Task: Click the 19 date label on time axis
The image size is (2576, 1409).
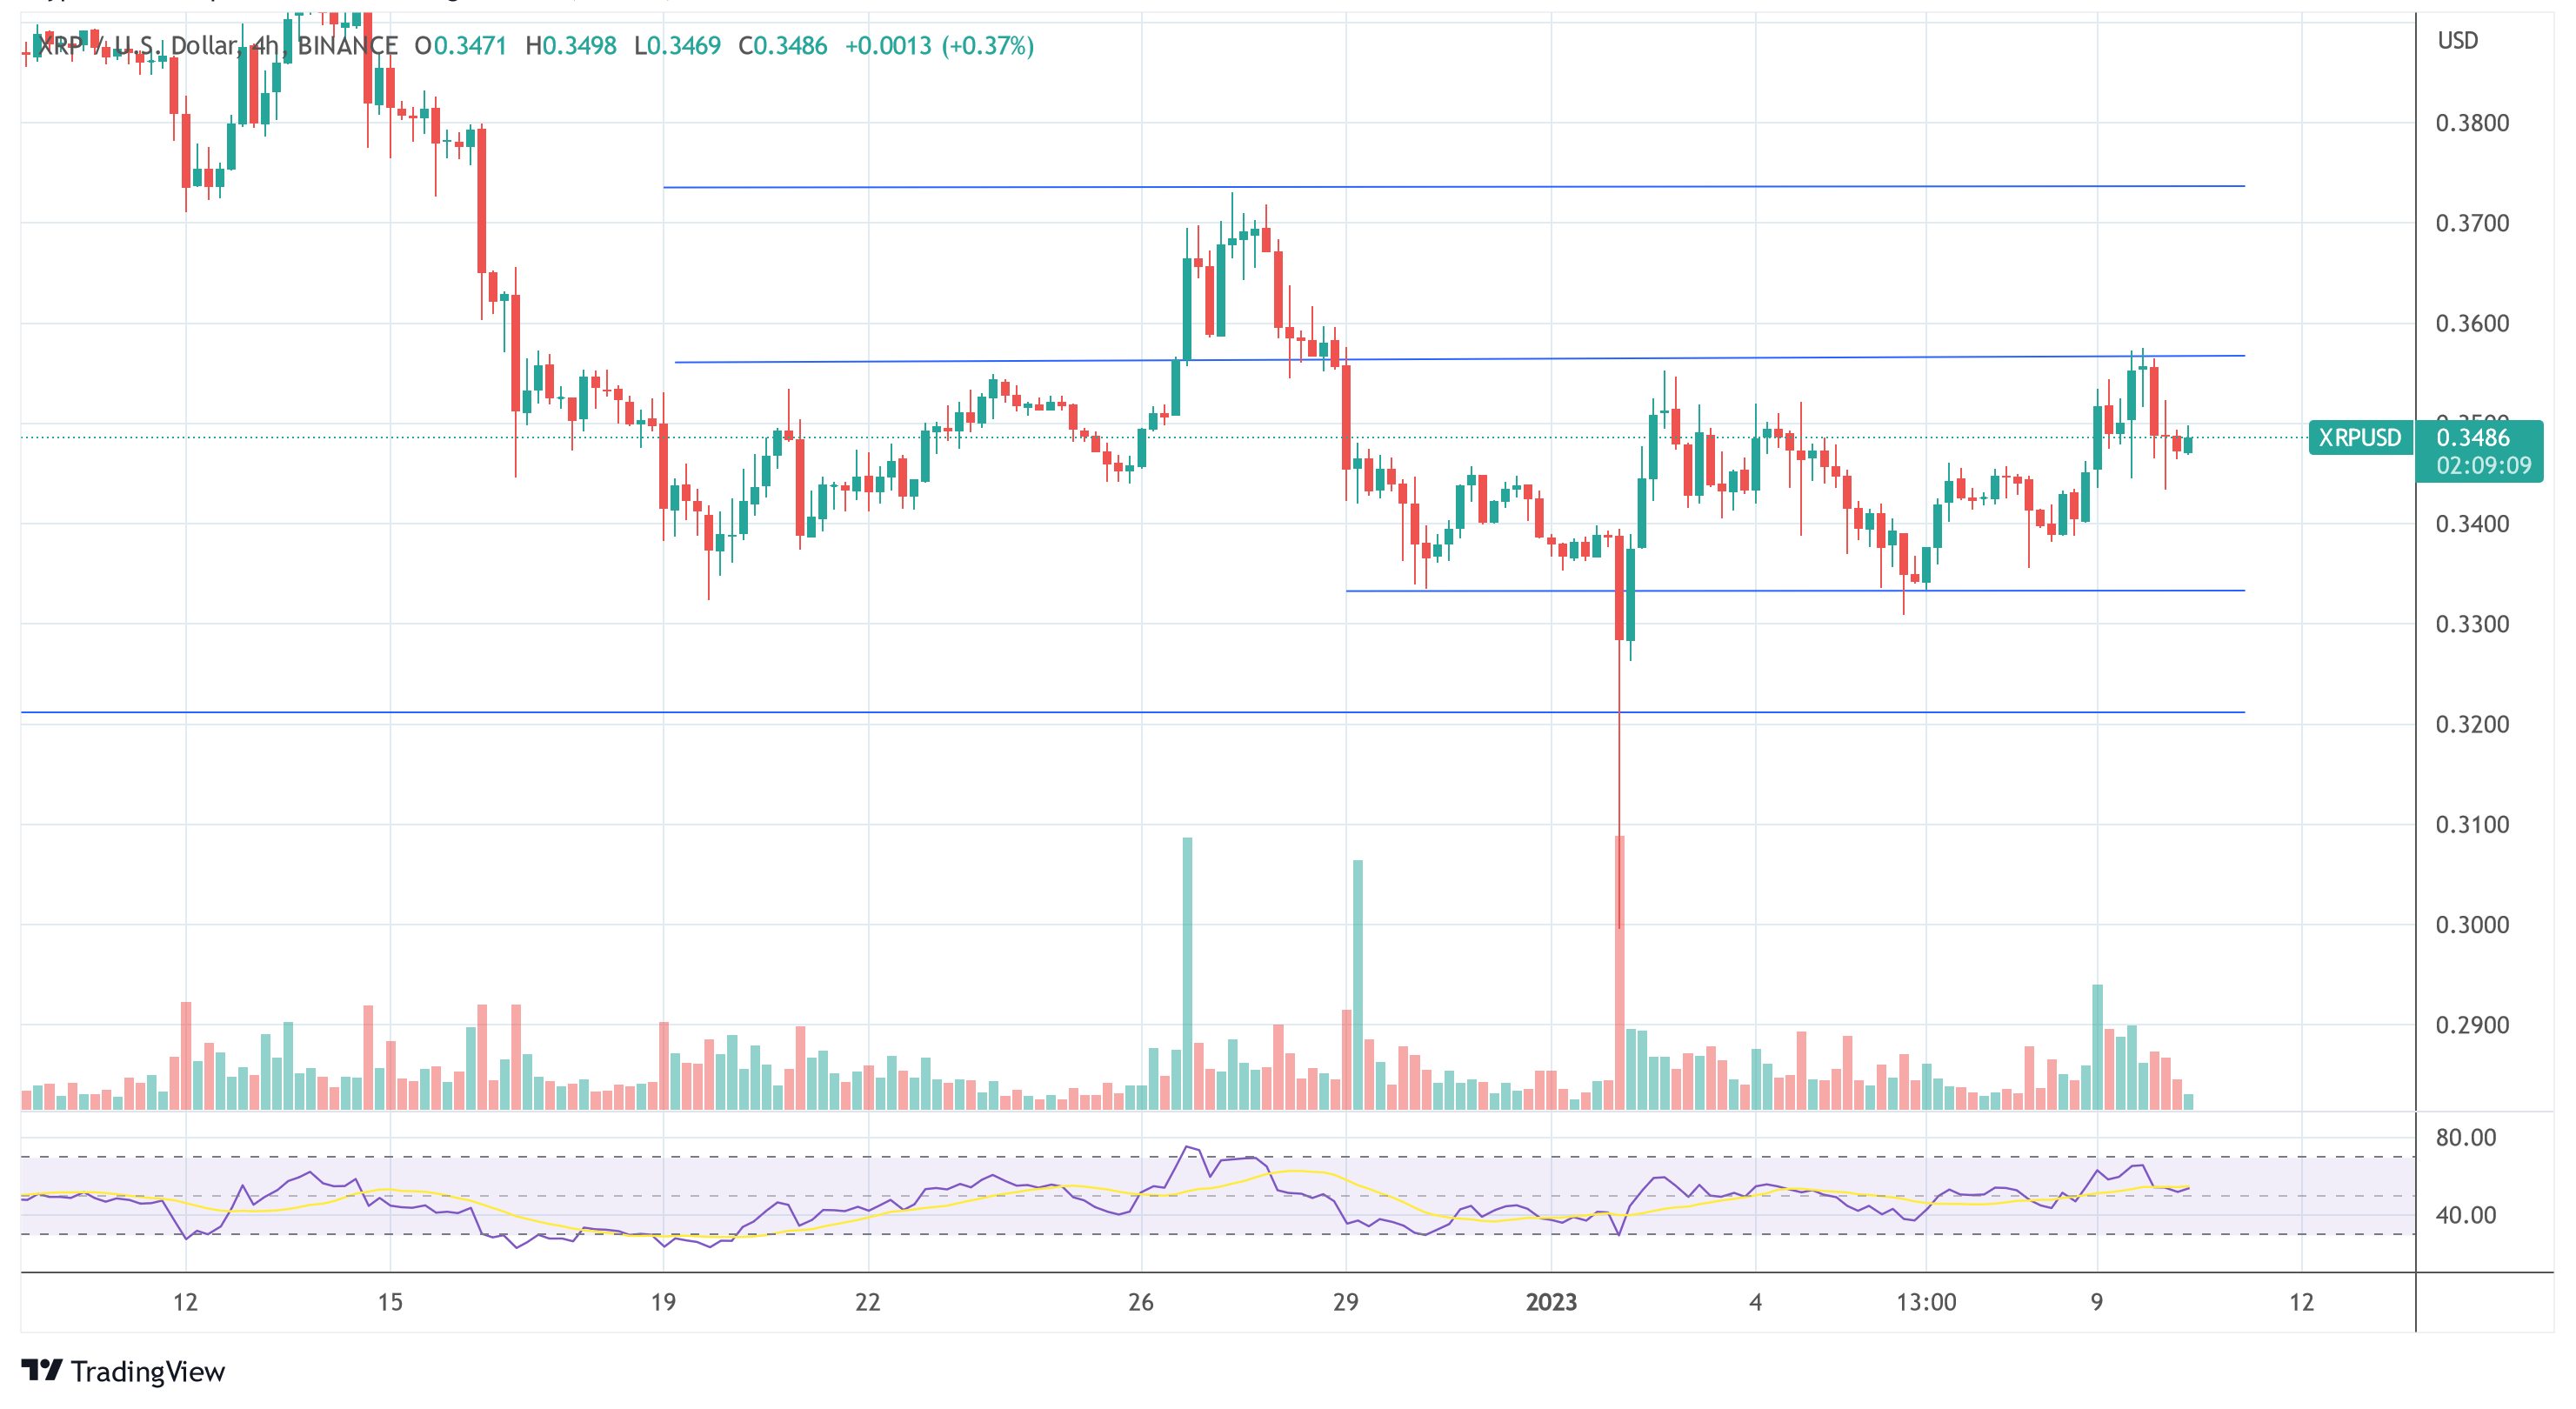Action: (x=663, y=1303)
